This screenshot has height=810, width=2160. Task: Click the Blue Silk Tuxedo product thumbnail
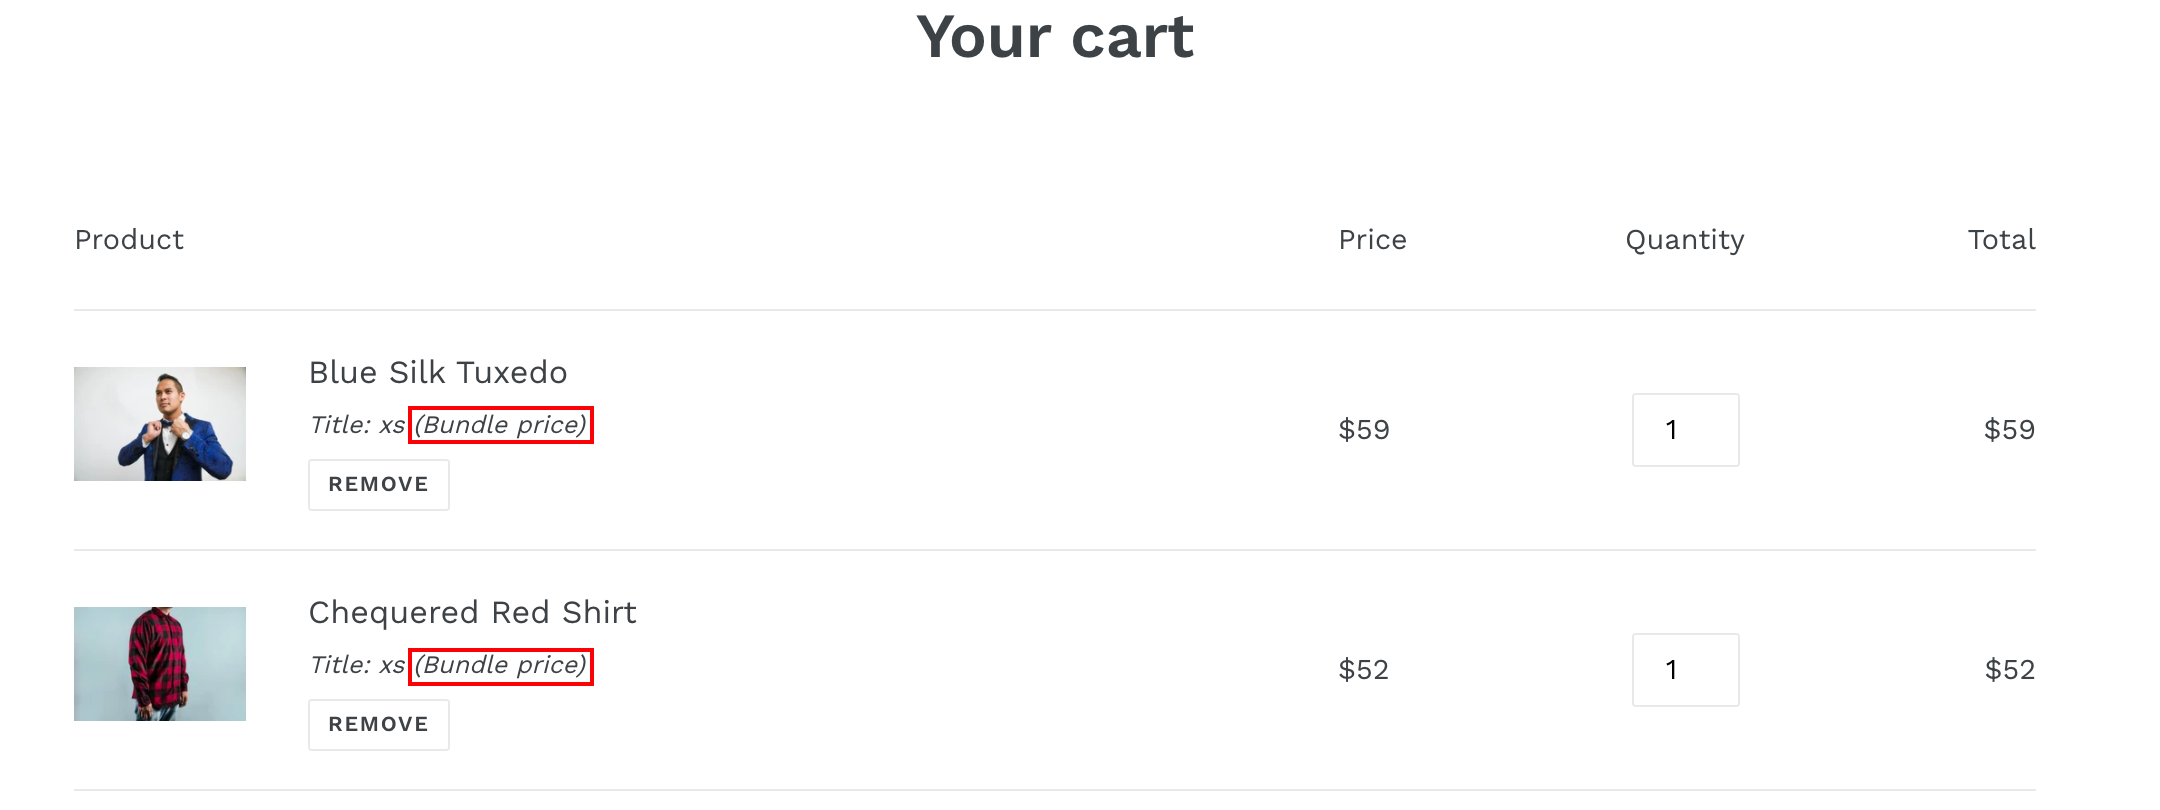[160, 424]
